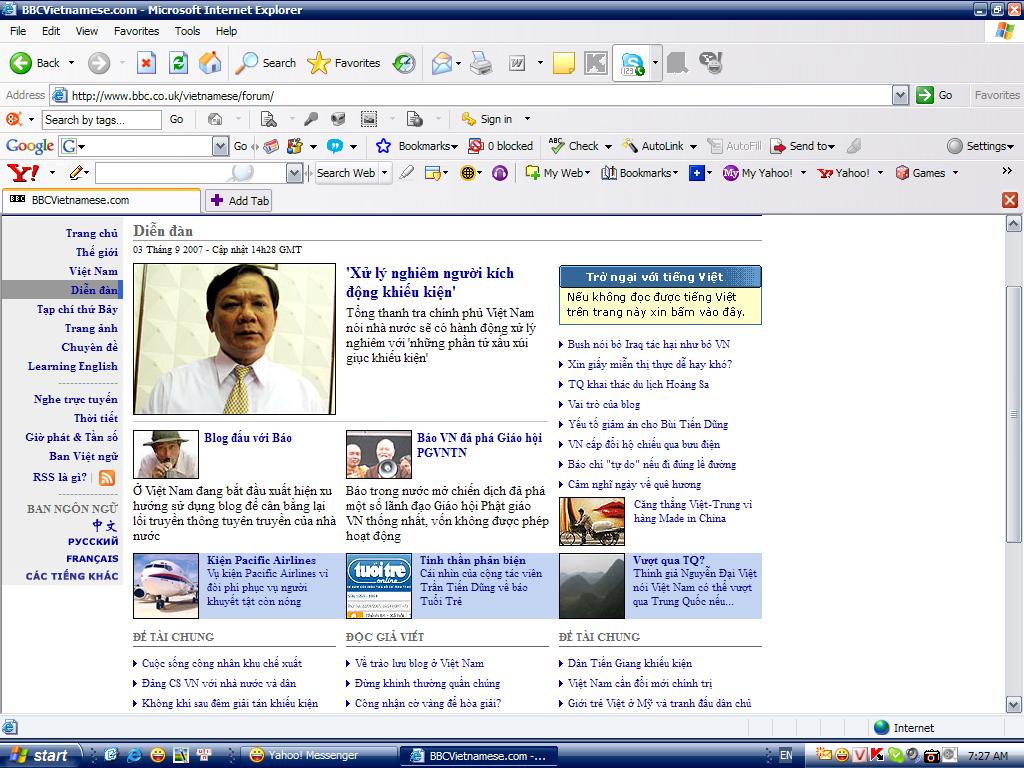Click the Add Tab button
Viewport: 1024px width, 768px height.
pyautogui.click(x=239, y=200)
